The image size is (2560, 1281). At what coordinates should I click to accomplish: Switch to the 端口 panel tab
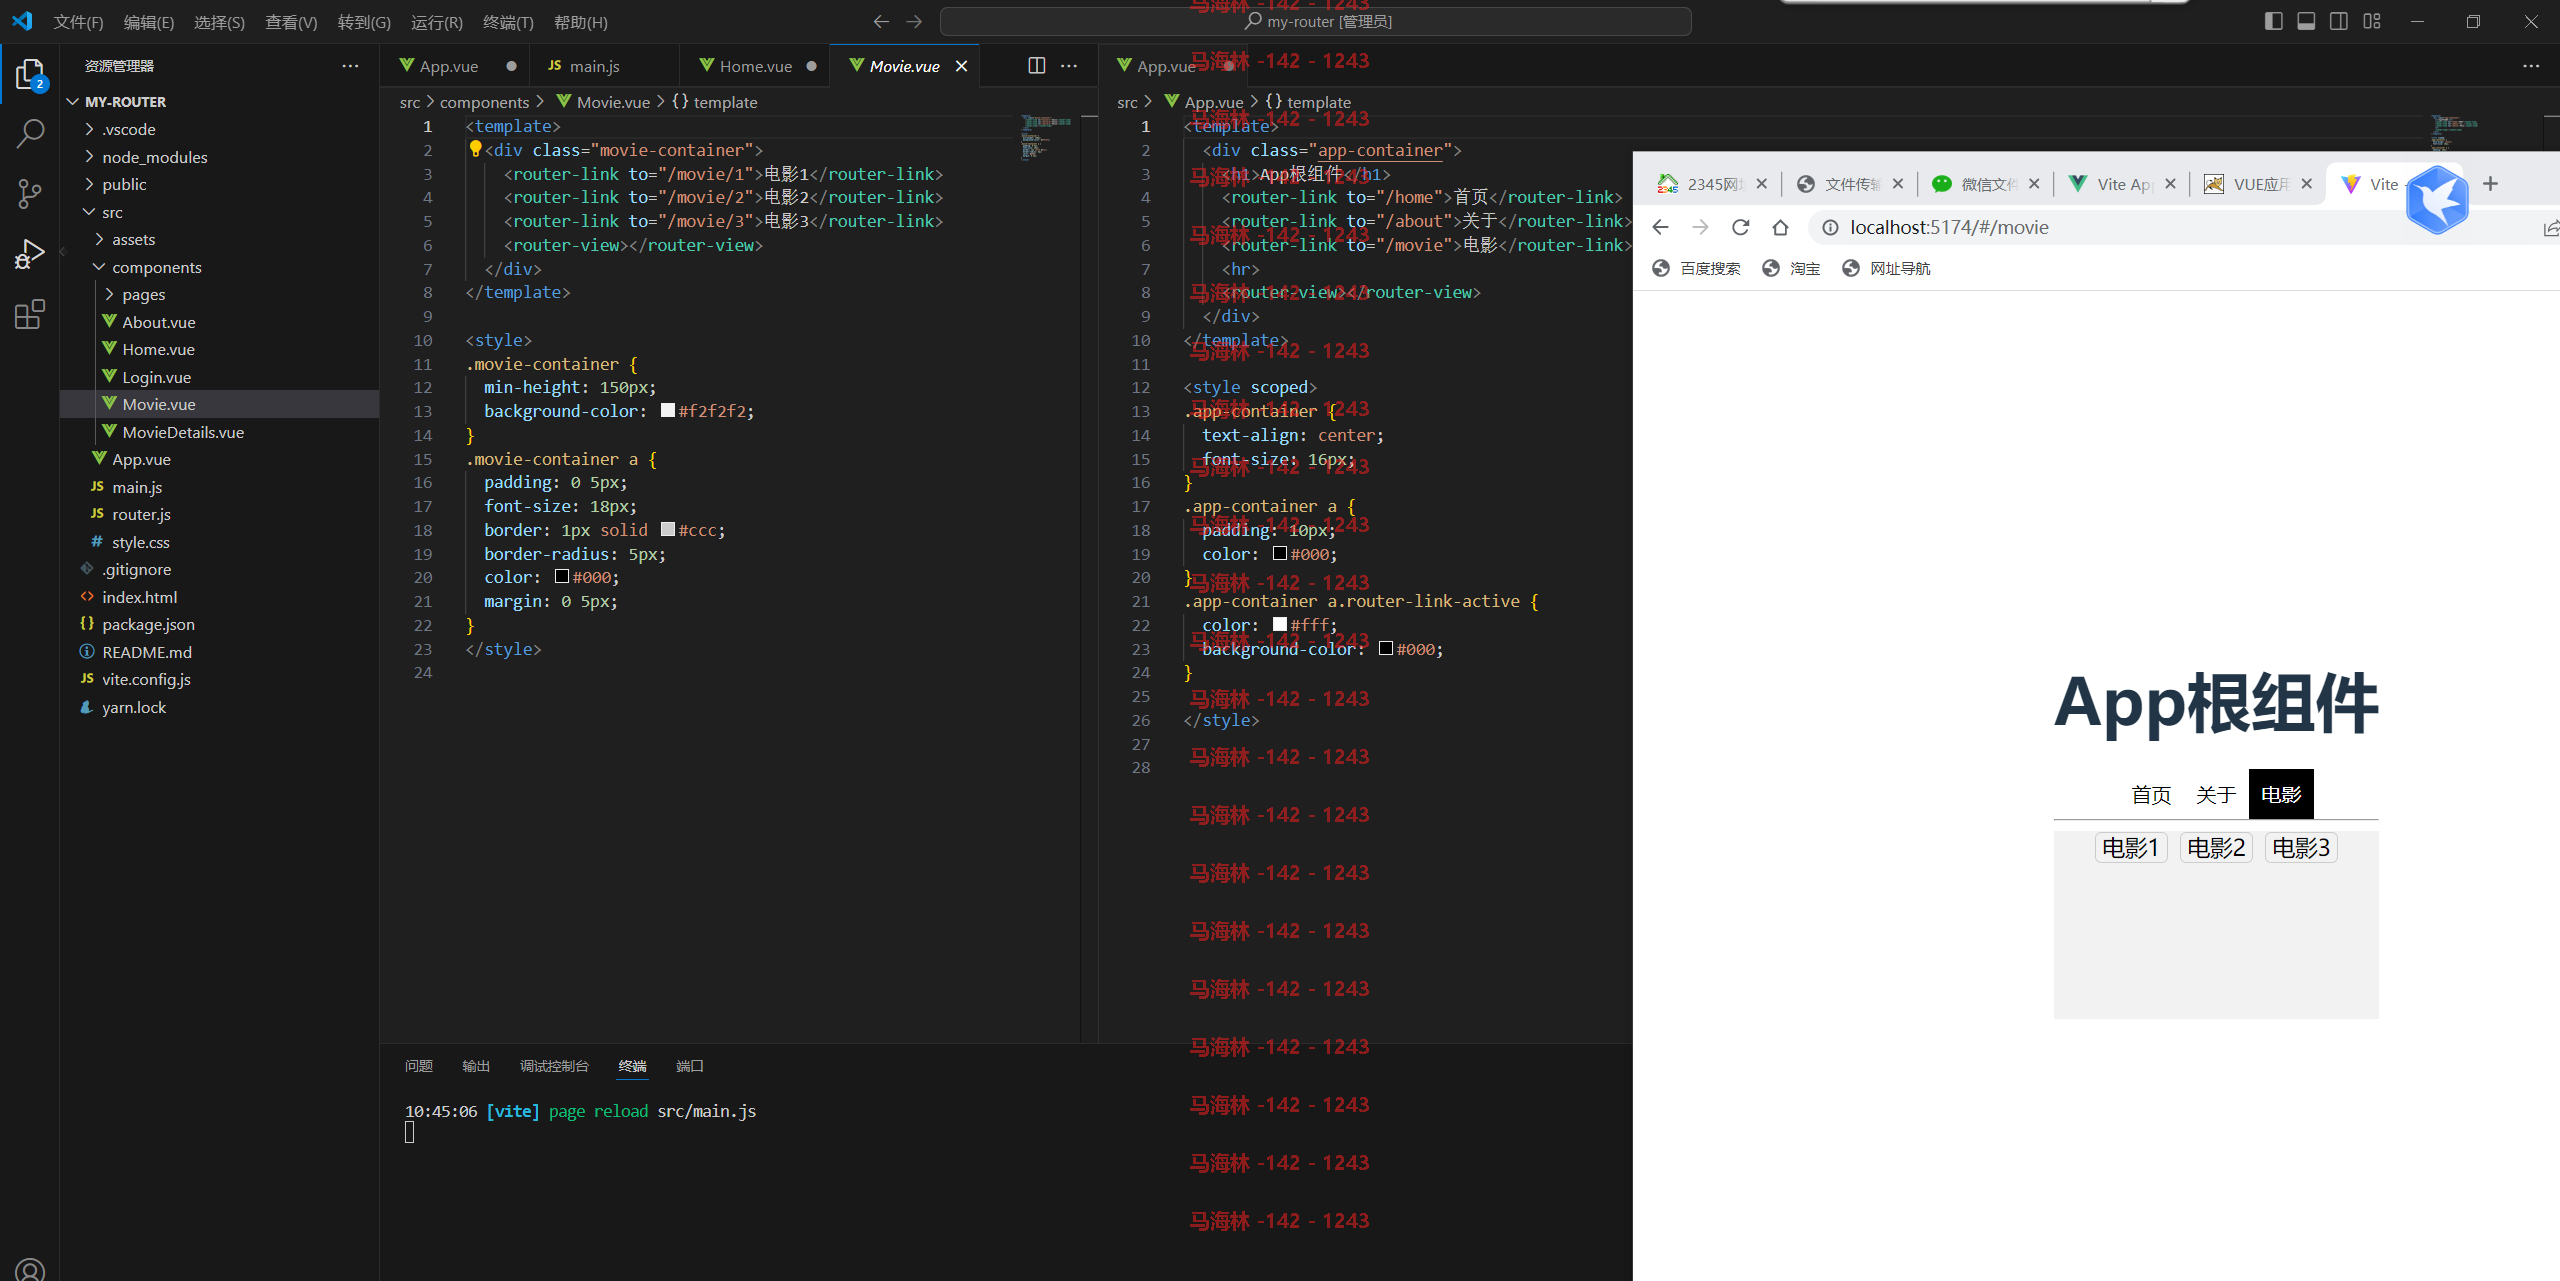click(x=689, y=1066)
